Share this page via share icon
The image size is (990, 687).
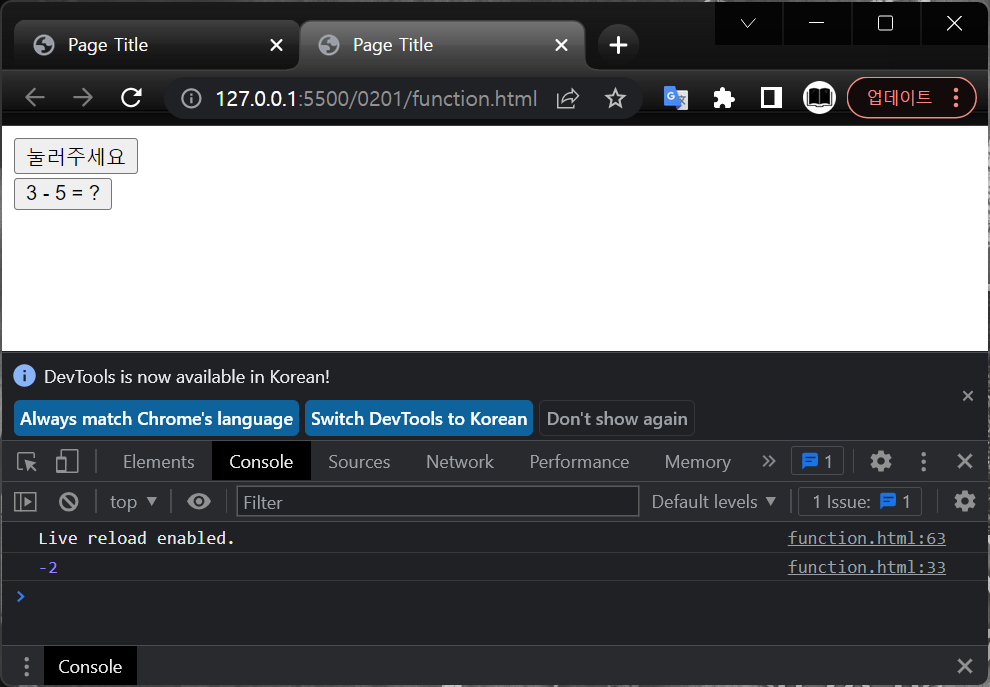pyautogui.click(x=568, y=99)
